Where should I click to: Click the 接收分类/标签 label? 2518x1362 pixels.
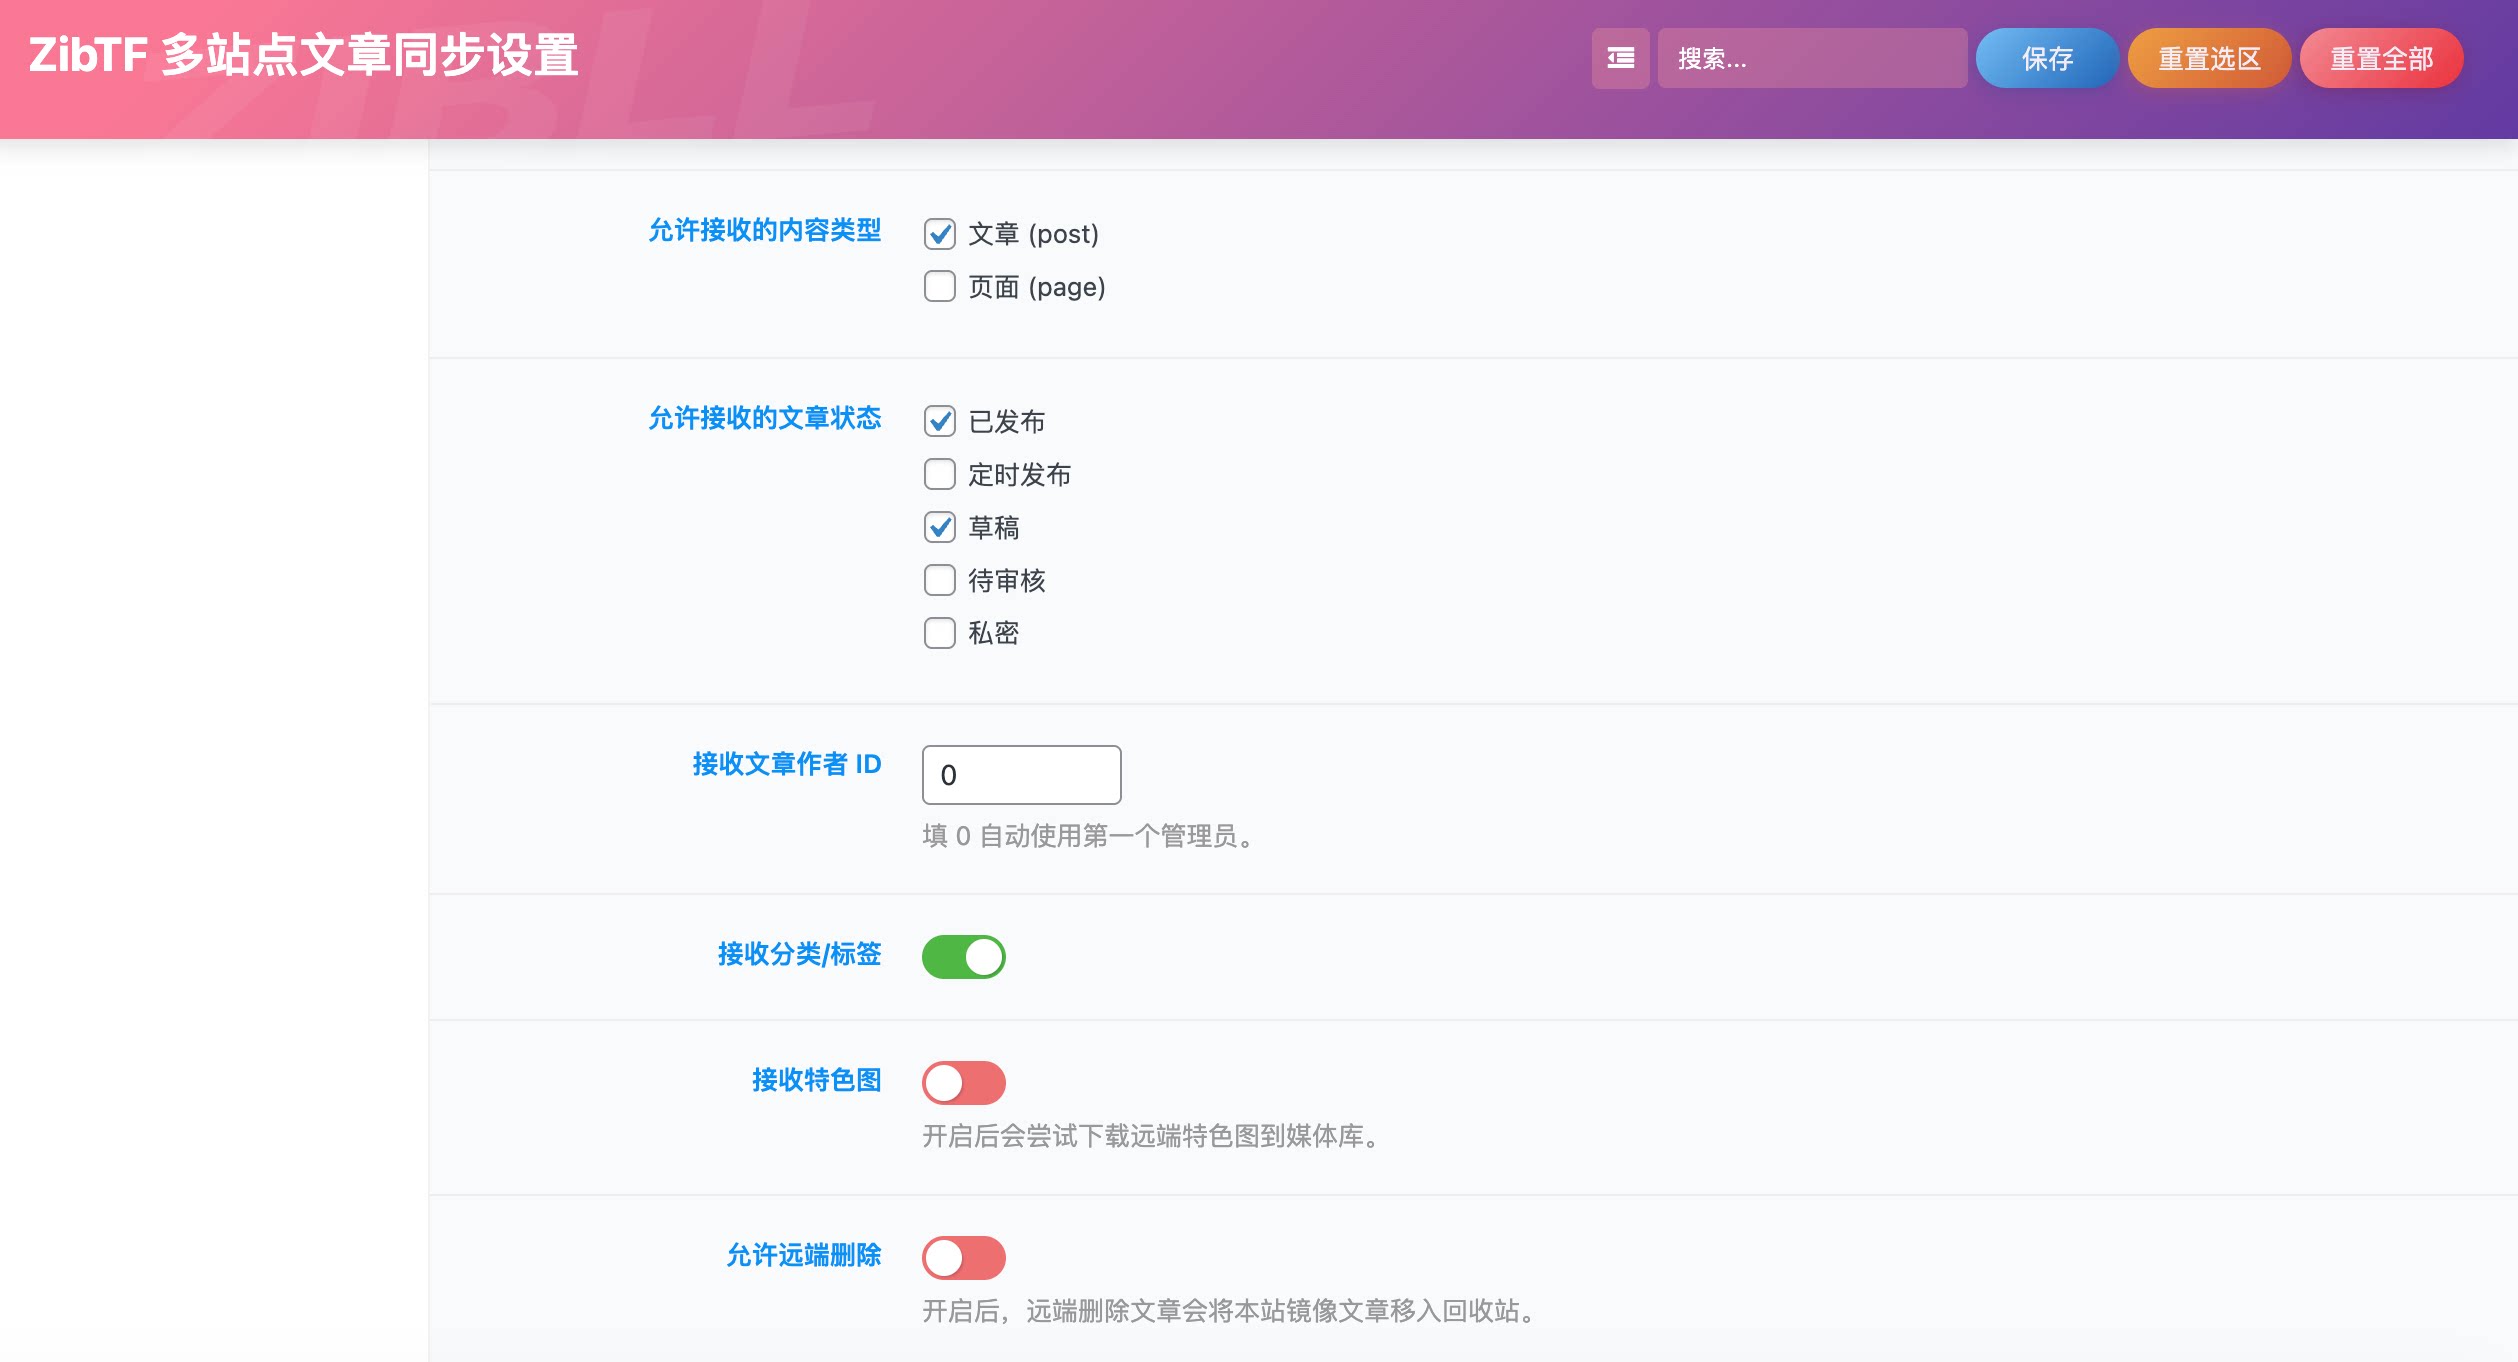point(799,955)
